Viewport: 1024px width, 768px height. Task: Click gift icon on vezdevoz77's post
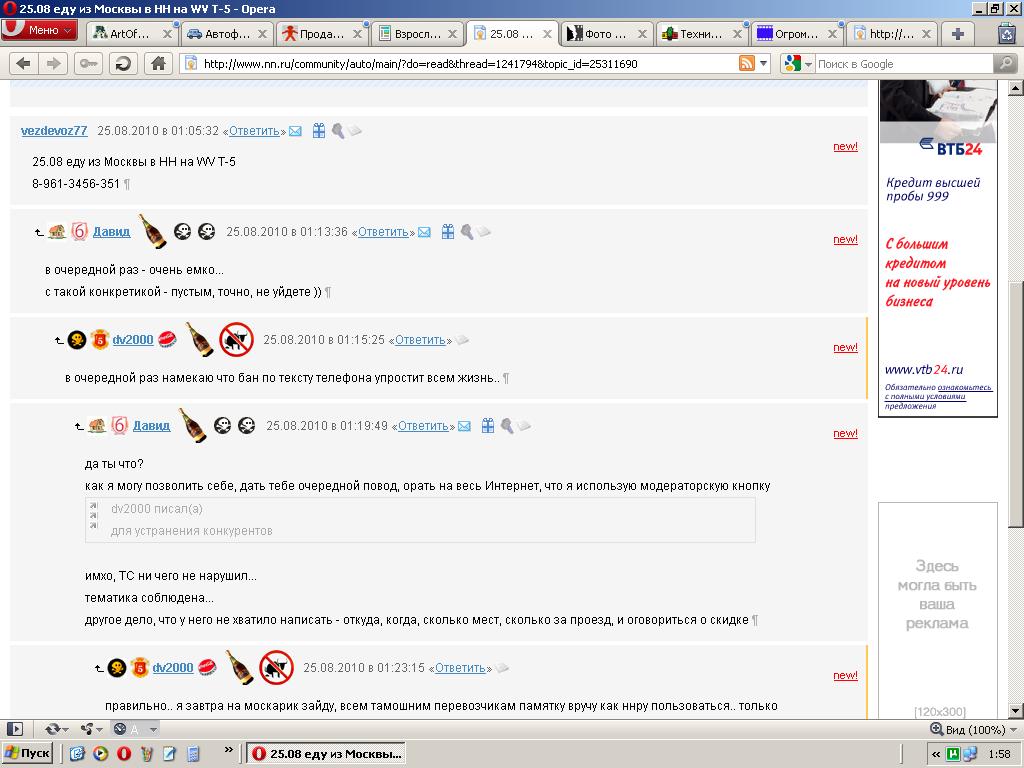[318, 131]
